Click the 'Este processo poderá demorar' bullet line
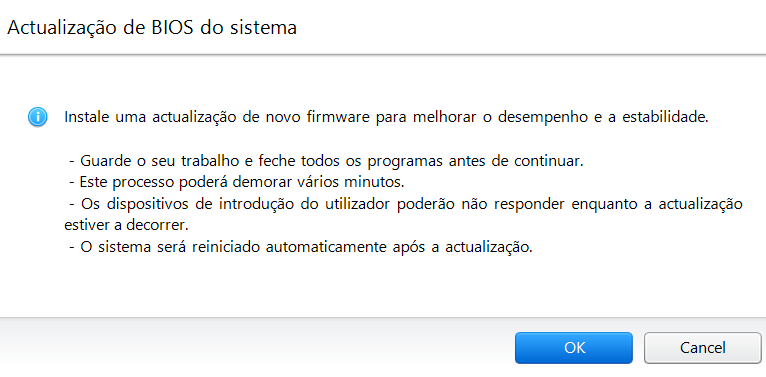The image size is (766, 377). point(236,183)
